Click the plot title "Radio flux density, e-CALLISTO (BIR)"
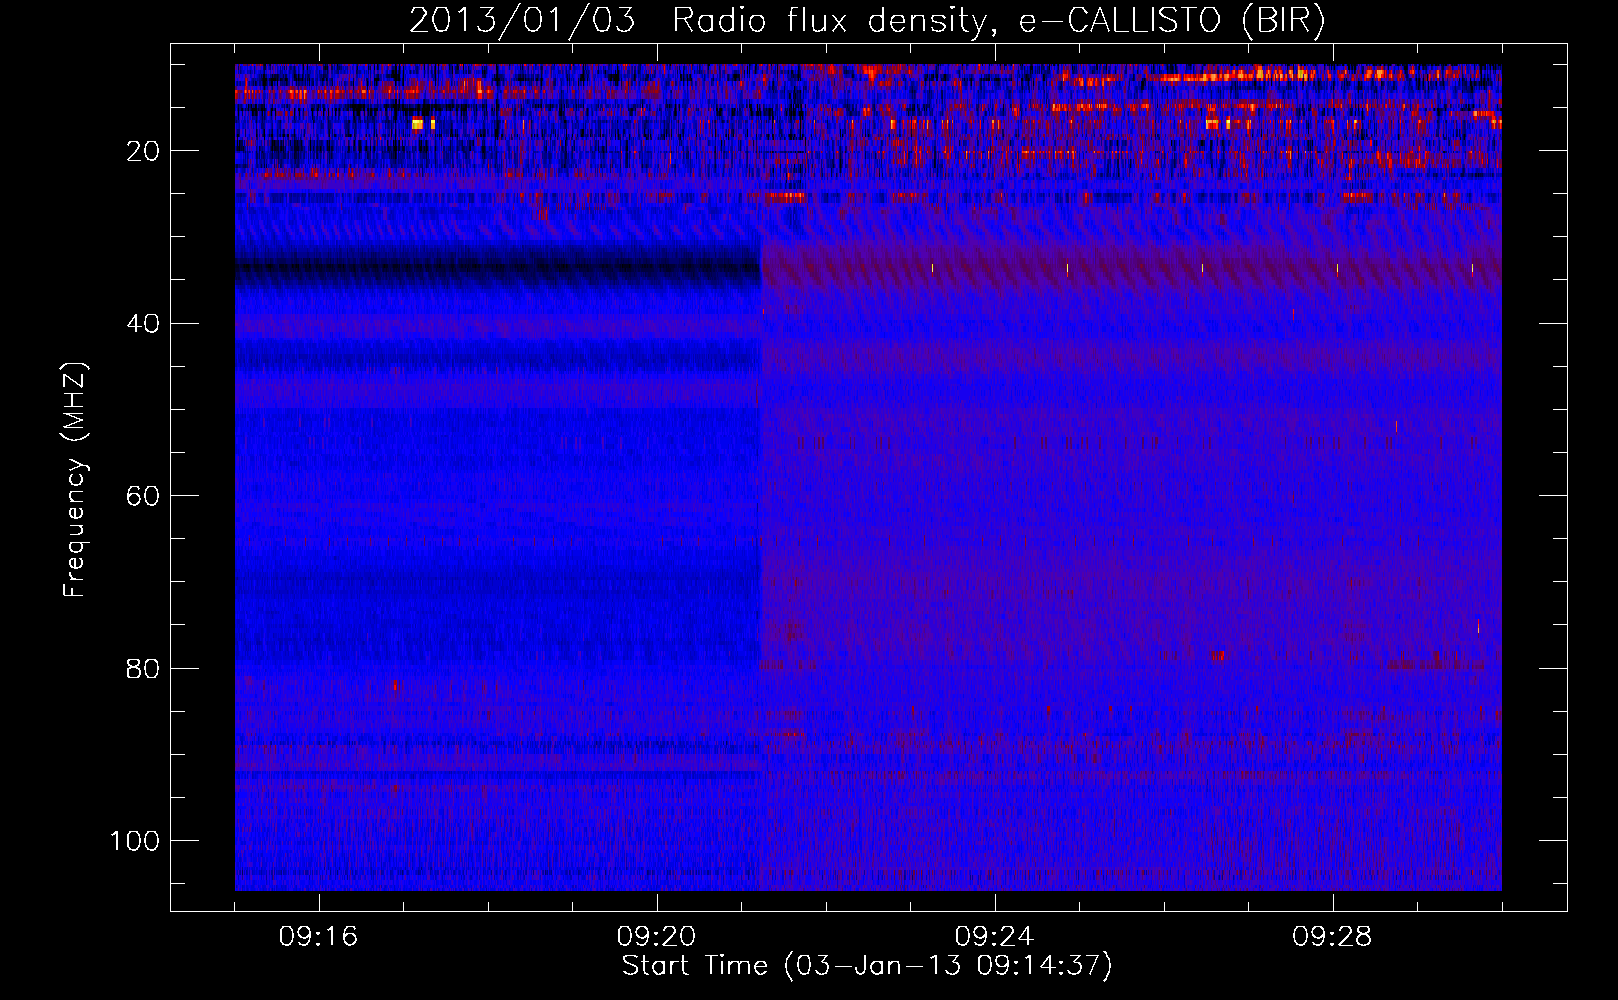Screen dimensions: 1618x1000 click(998, 21)
